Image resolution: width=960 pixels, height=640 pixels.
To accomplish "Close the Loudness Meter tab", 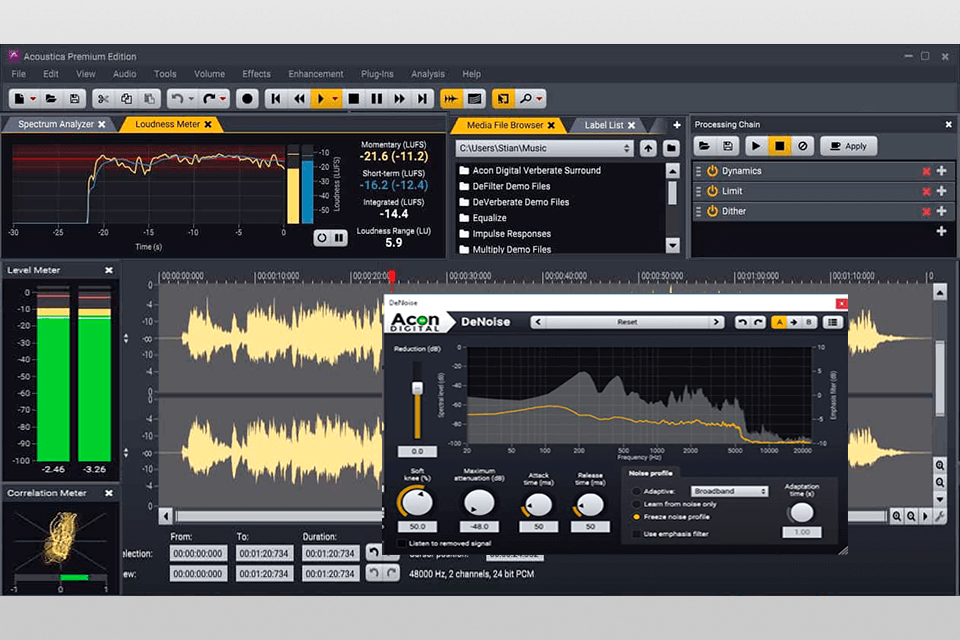I will [208, 124].
